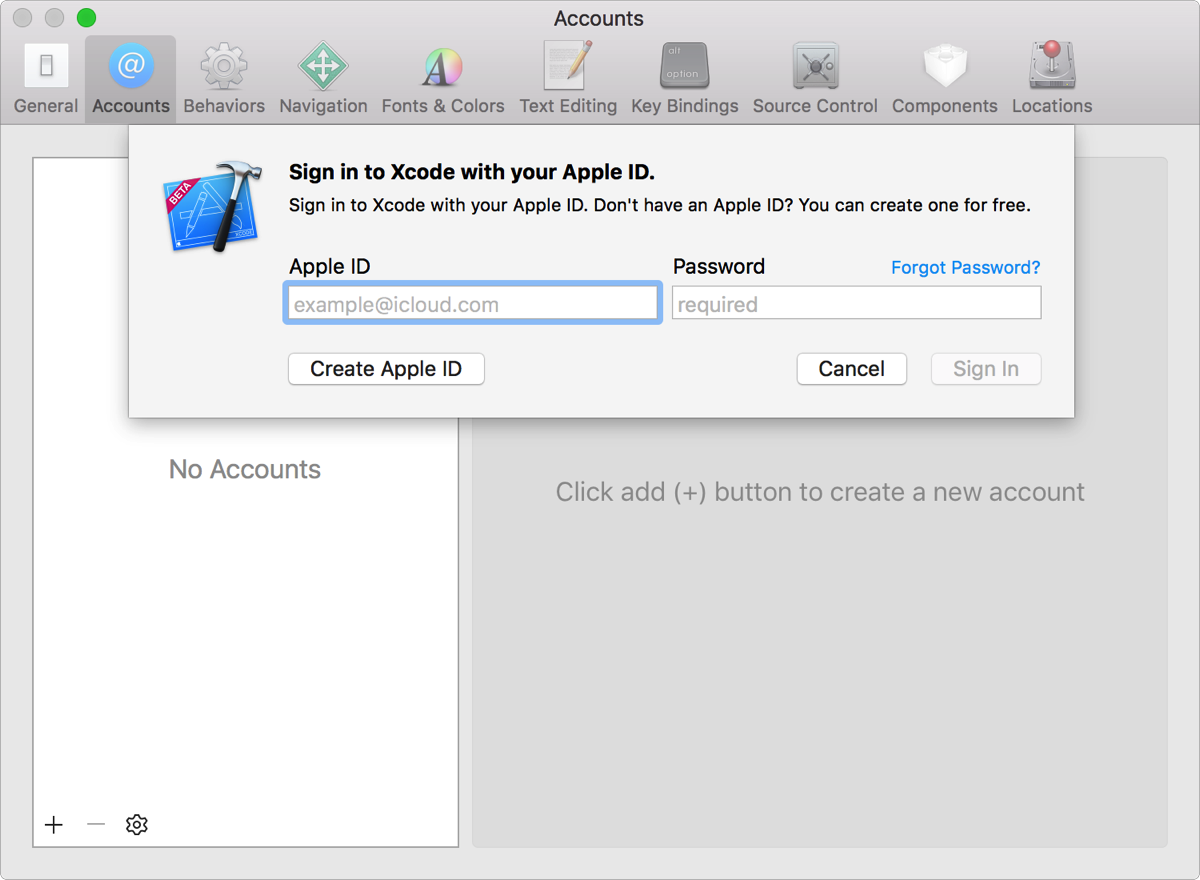Open the Text Editing preferences
This screenshot has width=1200, height=880.
coord(568,79)
